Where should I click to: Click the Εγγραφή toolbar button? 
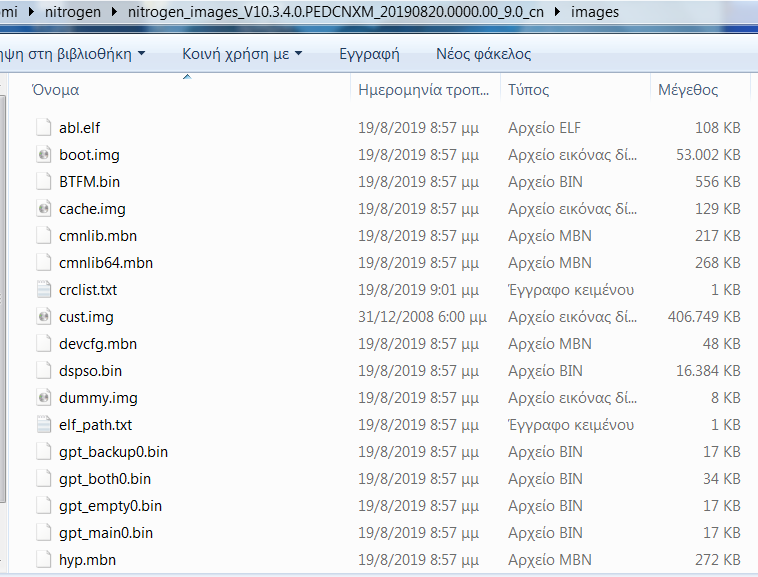369,54
